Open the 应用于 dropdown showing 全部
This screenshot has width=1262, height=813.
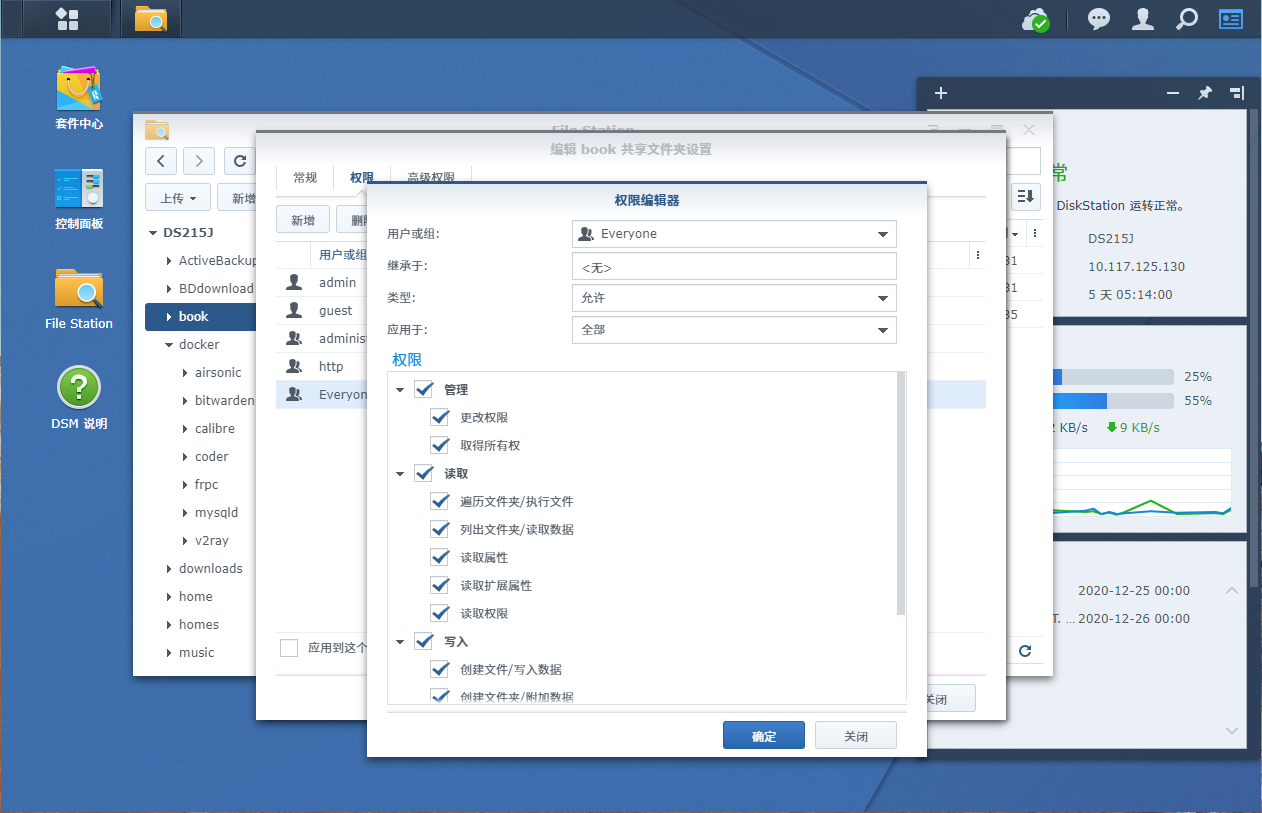click(x=734, y=330)
